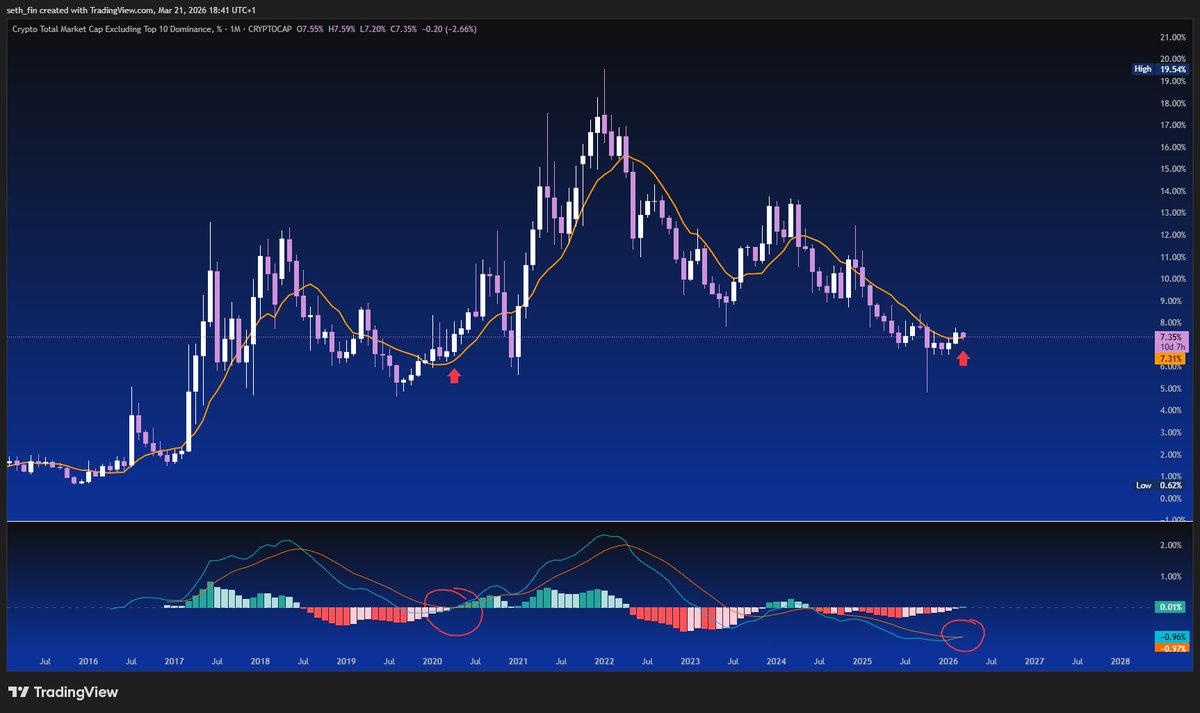
Task: Click the orange moving average label 7.31%
Action: coord(1170,358)
